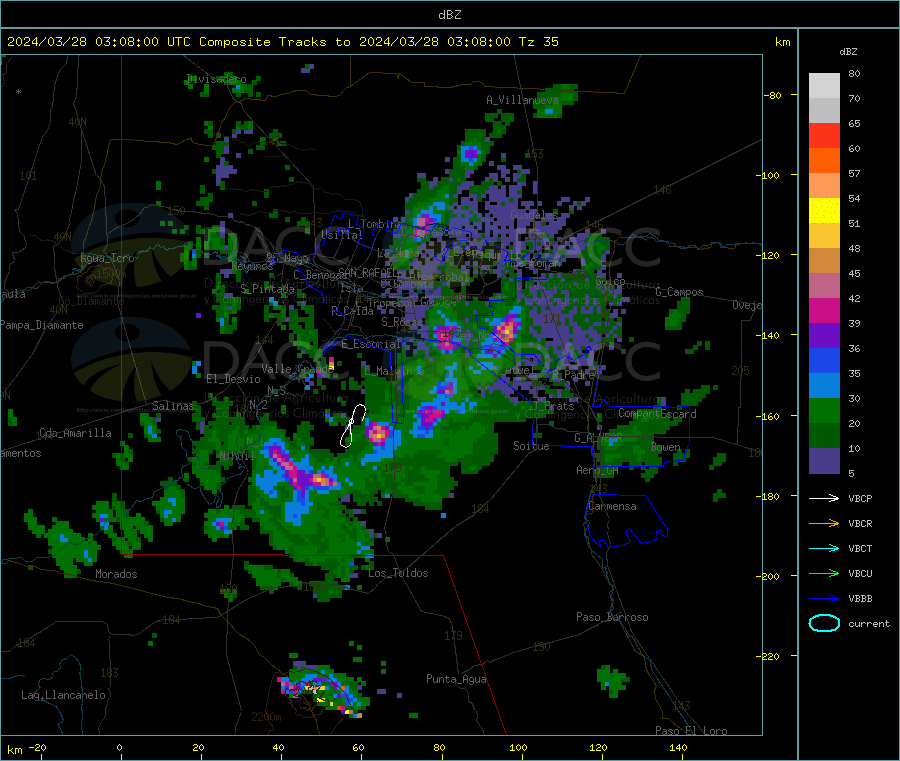This screenshot has height=761, width=900.
Task: Click the G_Campos location label
Action: click(x=680, y=292)
